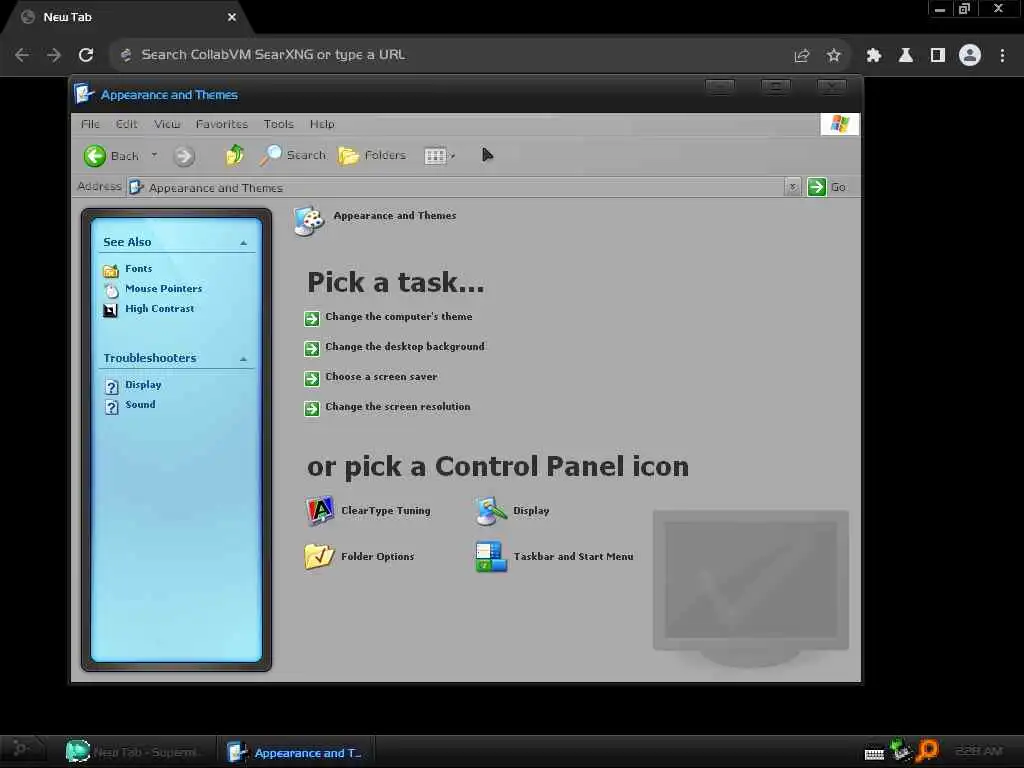Open the Mouse Pointers link
The image size is (1024, 768).
(163, 289)
